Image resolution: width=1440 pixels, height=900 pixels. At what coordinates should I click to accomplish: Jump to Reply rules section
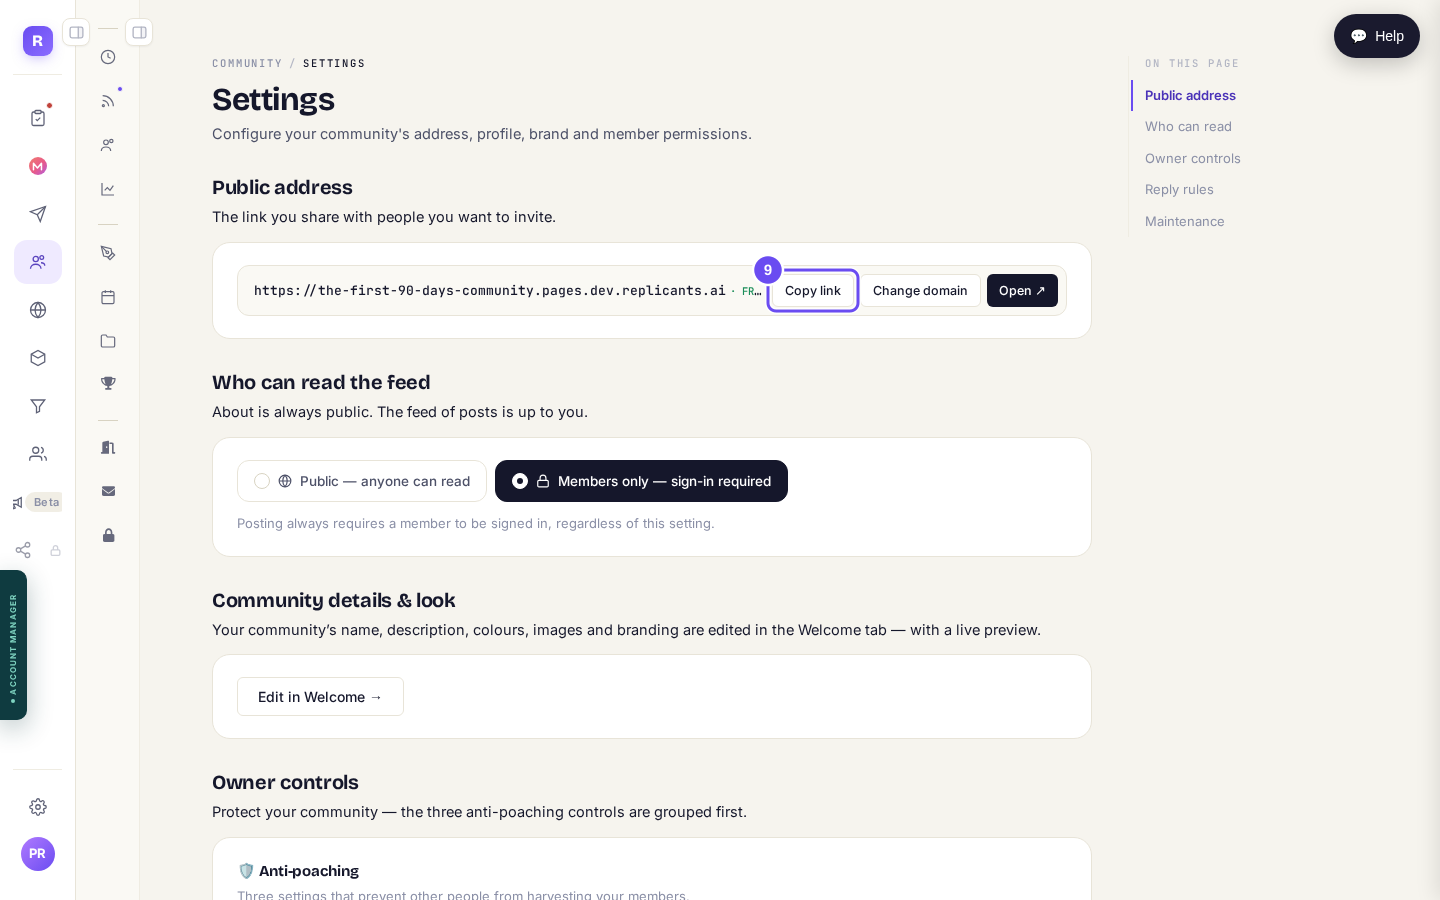[x=1179, y=189]
